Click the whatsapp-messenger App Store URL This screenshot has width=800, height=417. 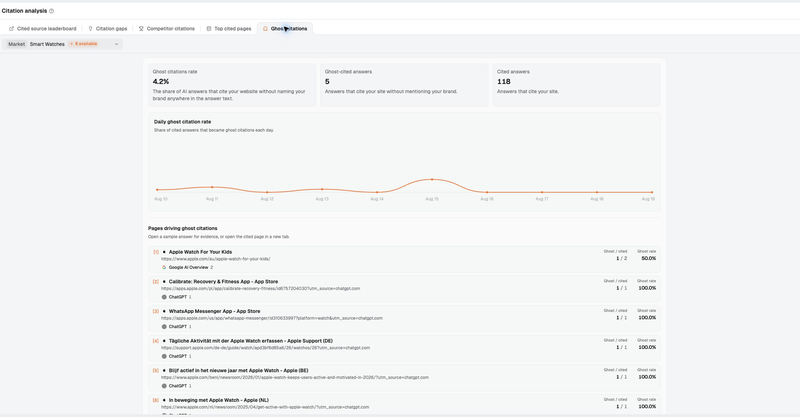coord(272,318)
